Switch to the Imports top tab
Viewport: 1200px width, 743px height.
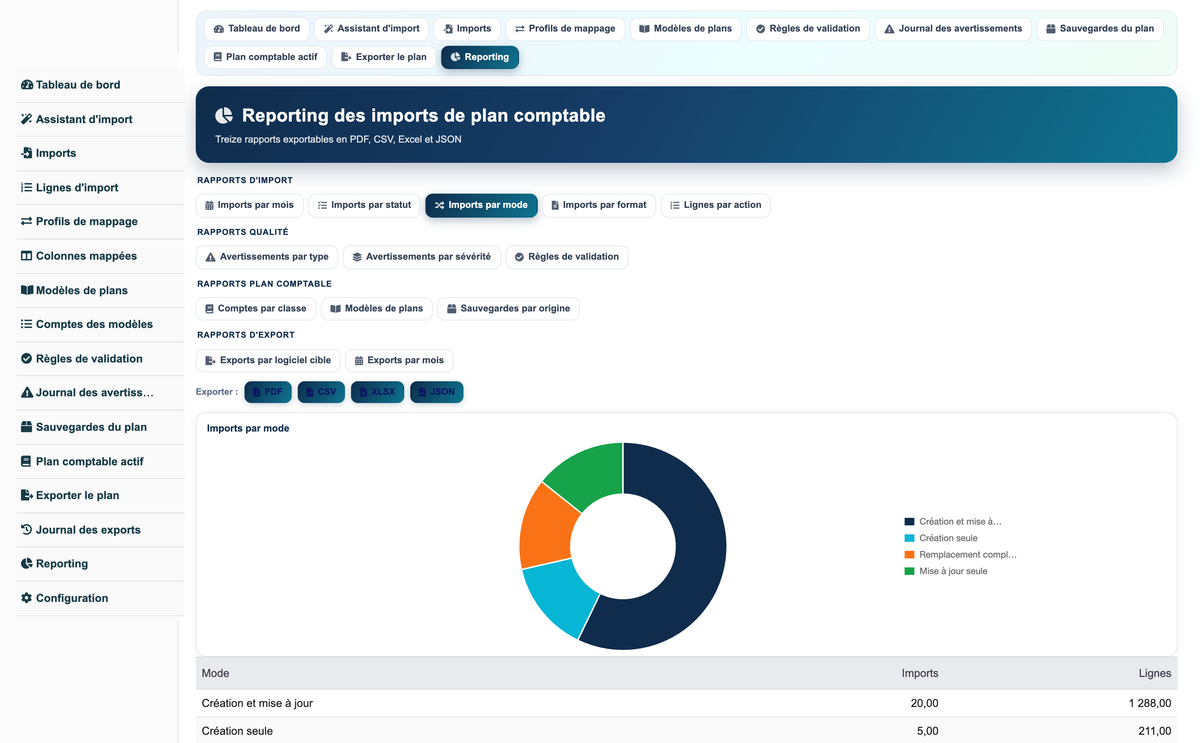tap(467, 29)
